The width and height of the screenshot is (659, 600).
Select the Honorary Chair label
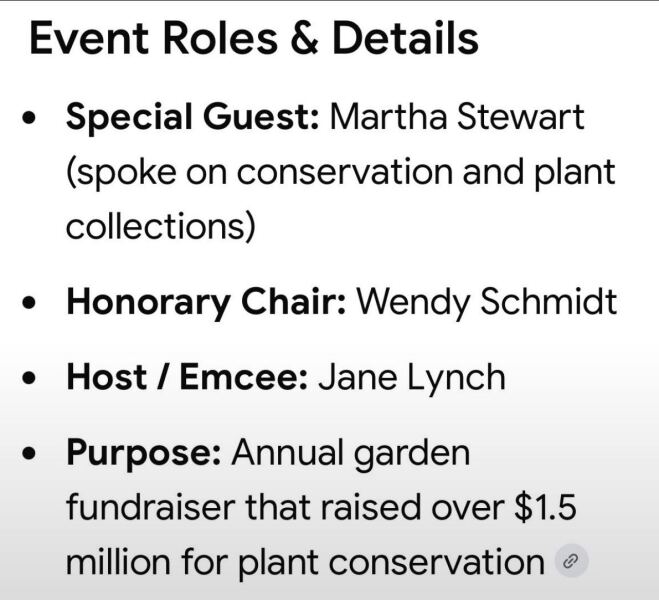(x=206, y=302)
